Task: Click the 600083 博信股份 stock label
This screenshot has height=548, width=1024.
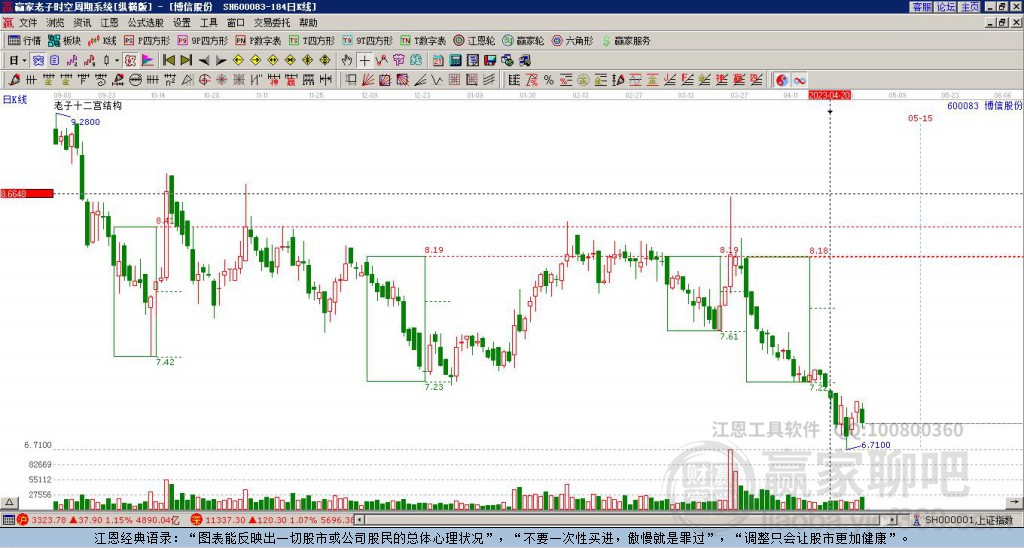Action: click(x=985, y=105)
